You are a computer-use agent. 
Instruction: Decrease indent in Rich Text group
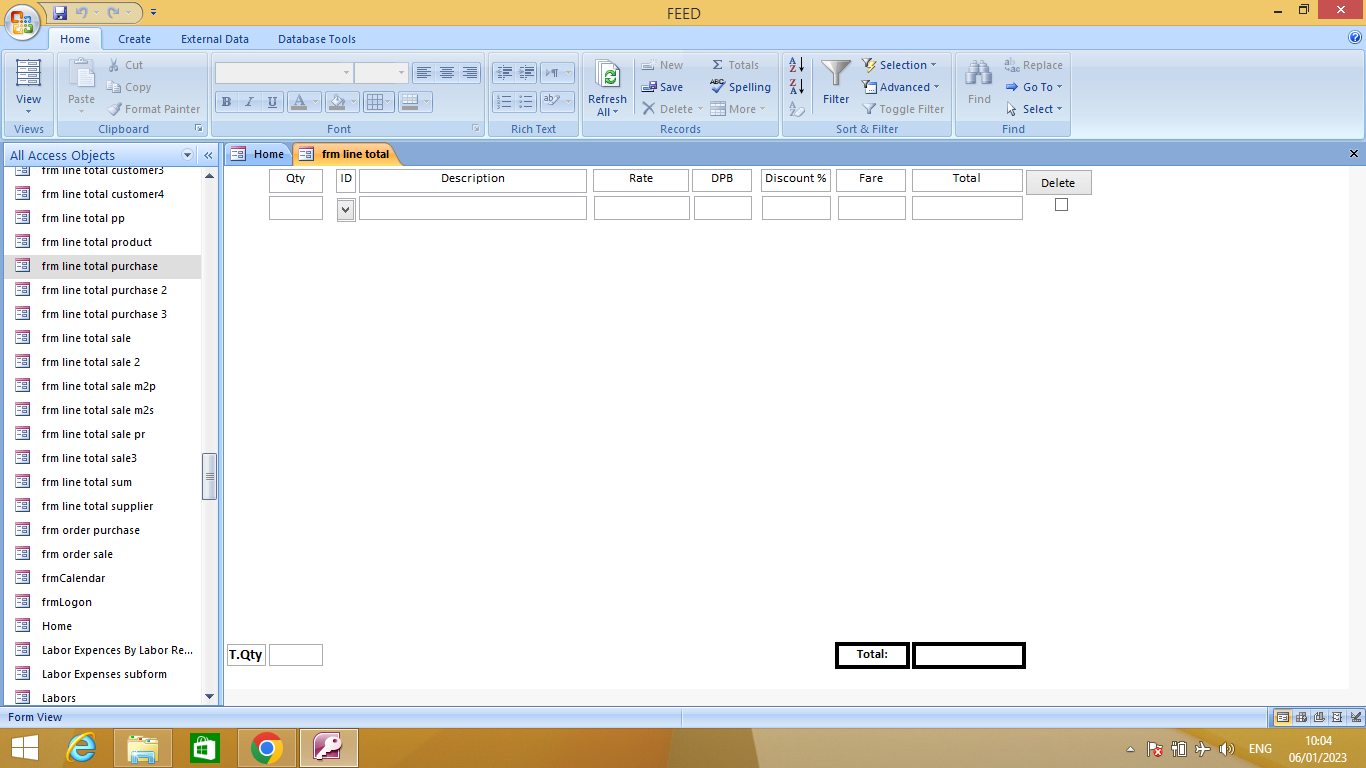tap(504, 73)
